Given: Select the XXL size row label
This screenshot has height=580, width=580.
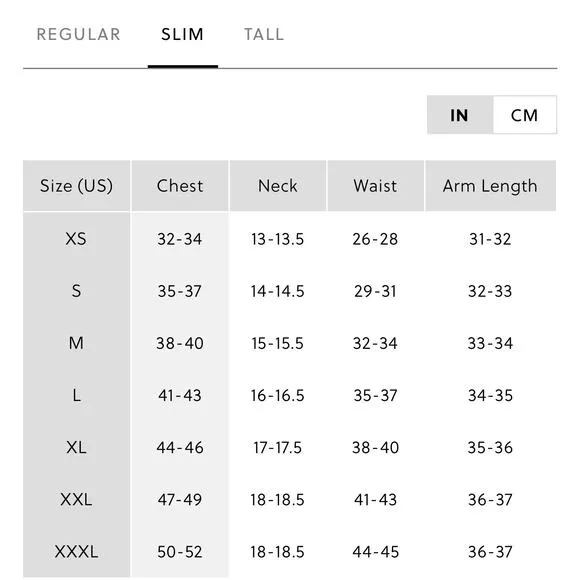Looking at the screenshot, I should pos(76,499).
